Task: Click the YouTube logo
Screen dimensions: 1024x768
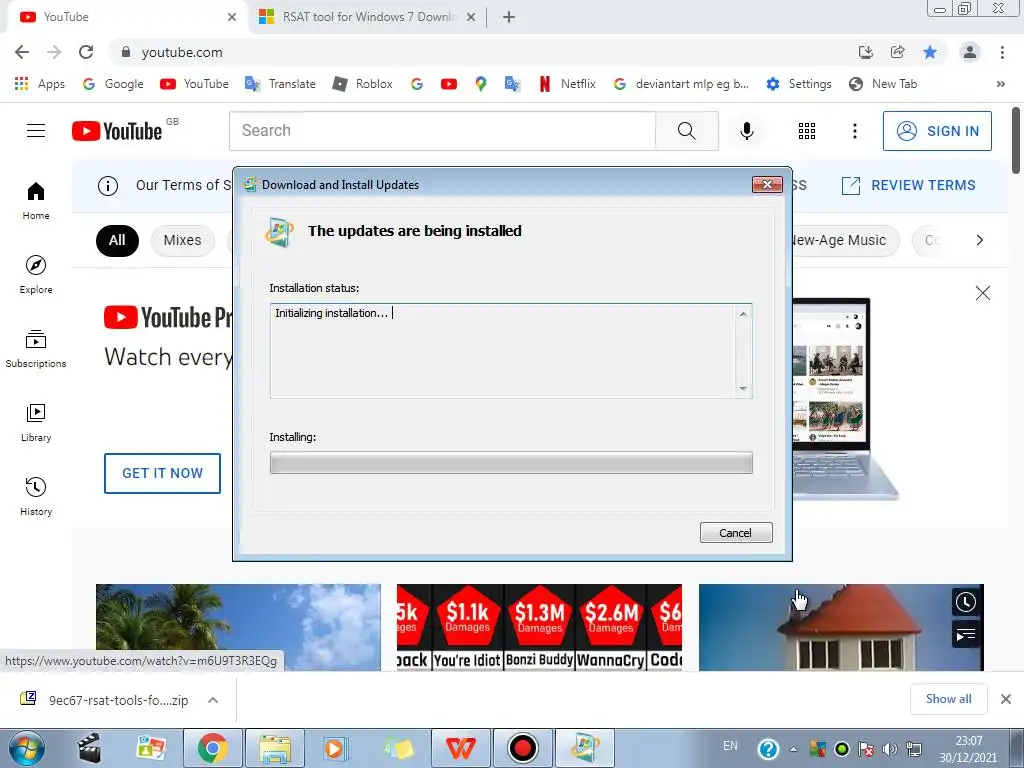Action: point(117,131)
